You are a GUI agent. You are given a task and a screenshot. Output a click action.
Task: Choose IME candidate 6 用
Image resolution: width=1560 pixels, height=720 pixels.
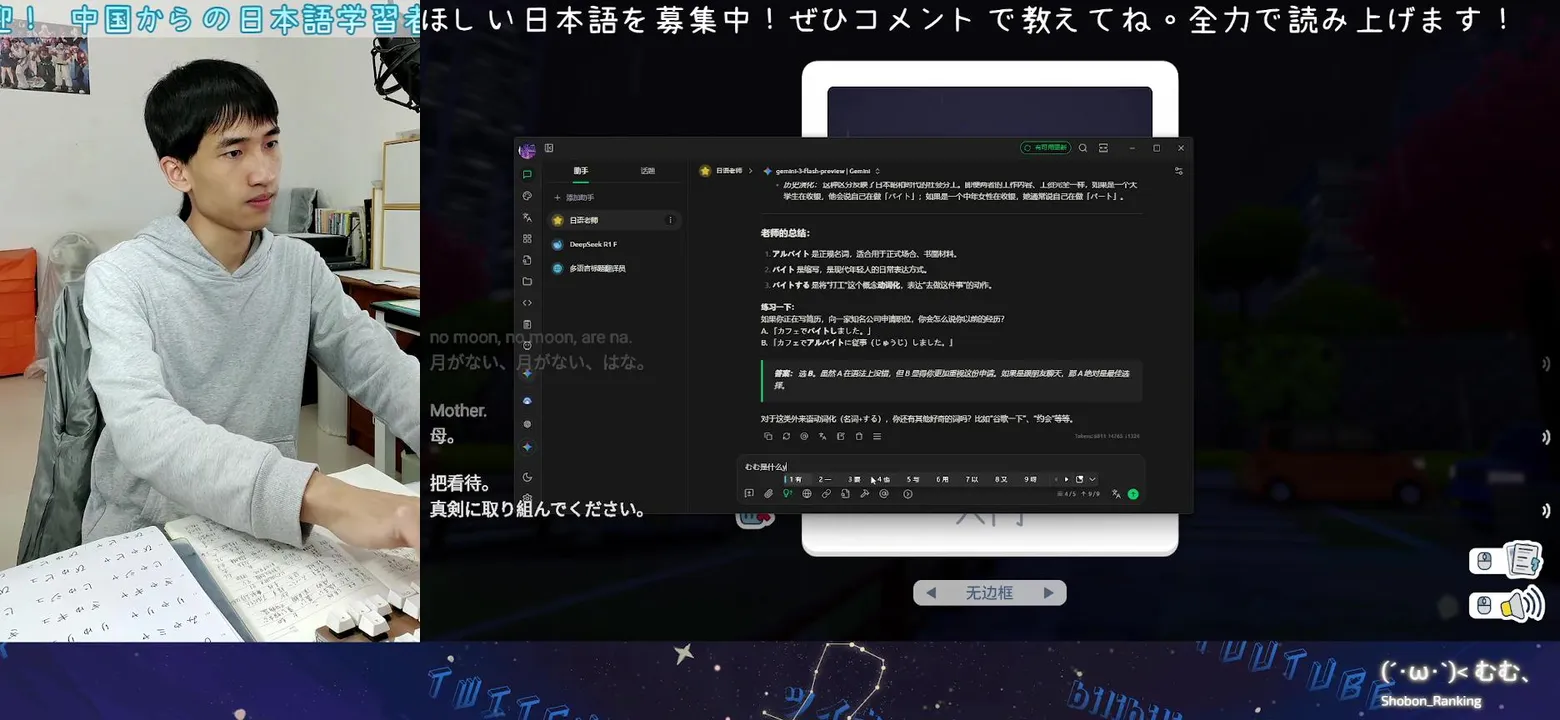point(942,479)
